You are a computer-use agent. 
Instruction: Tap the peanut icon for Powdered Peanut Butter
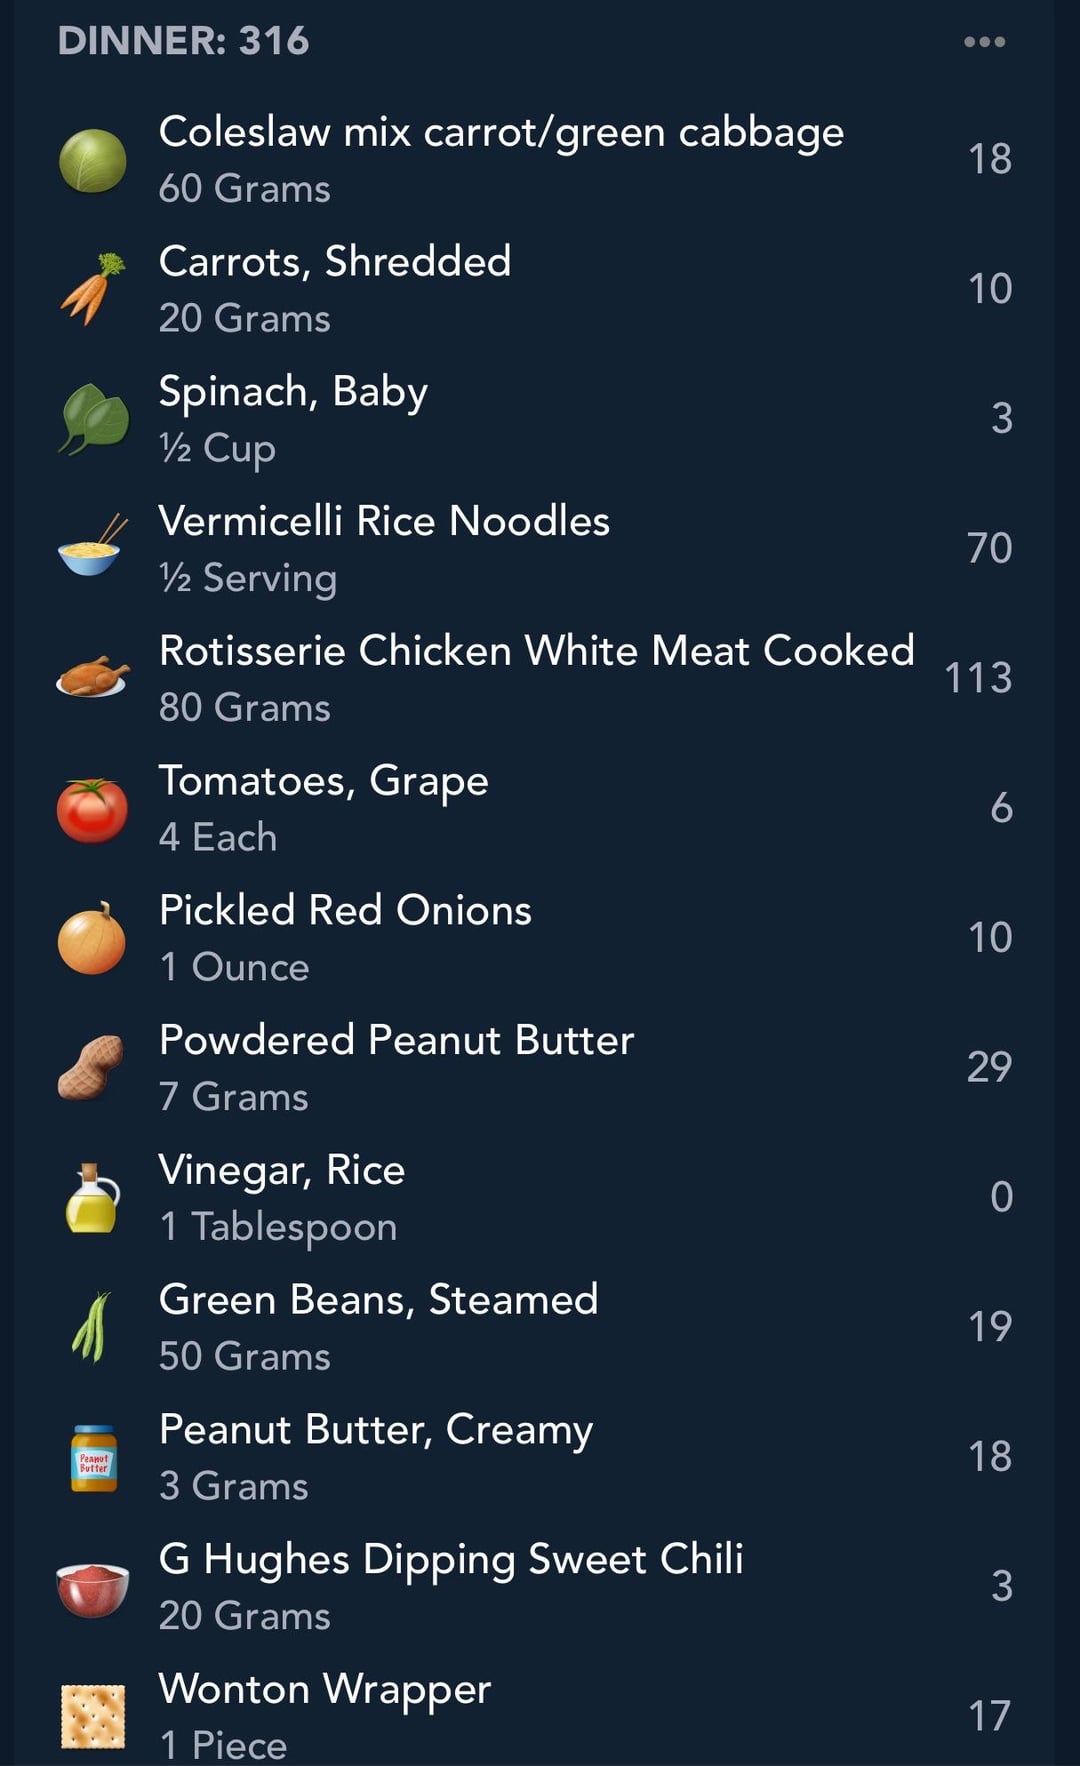[x=92, y=1068]
